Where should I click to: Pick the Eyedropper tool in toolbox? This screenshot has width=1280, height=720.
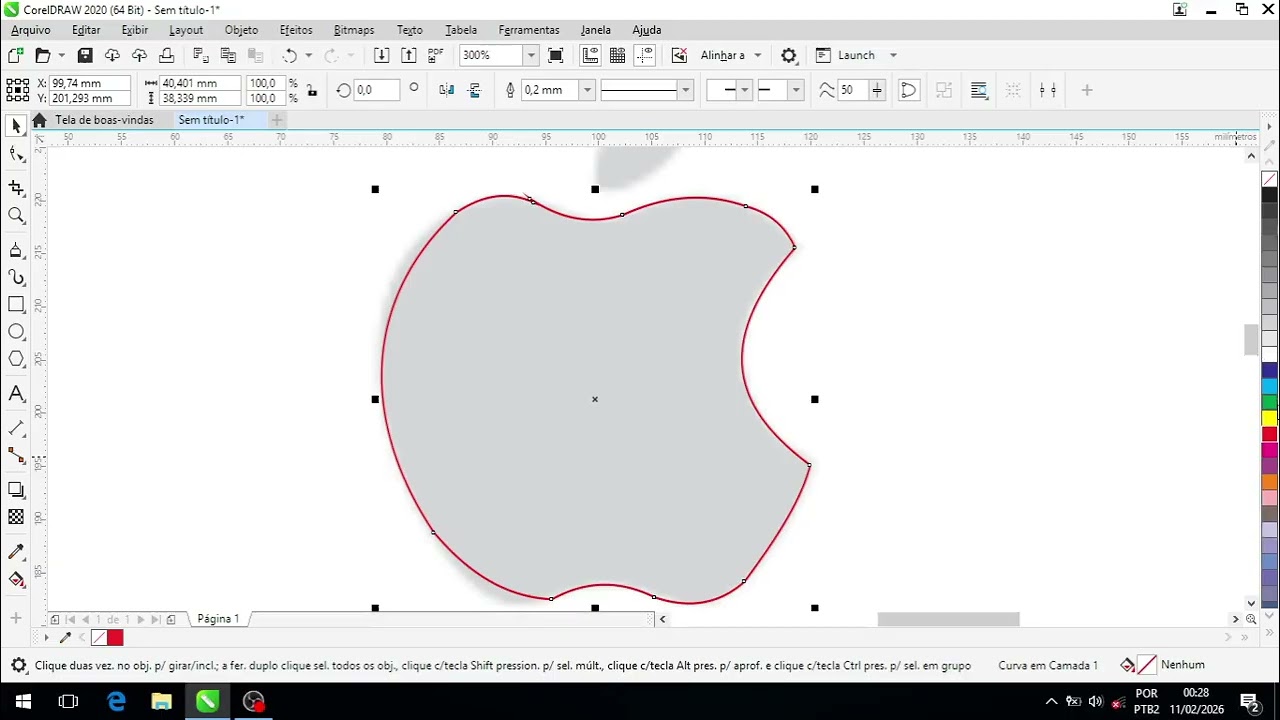(x=16, y=552)
